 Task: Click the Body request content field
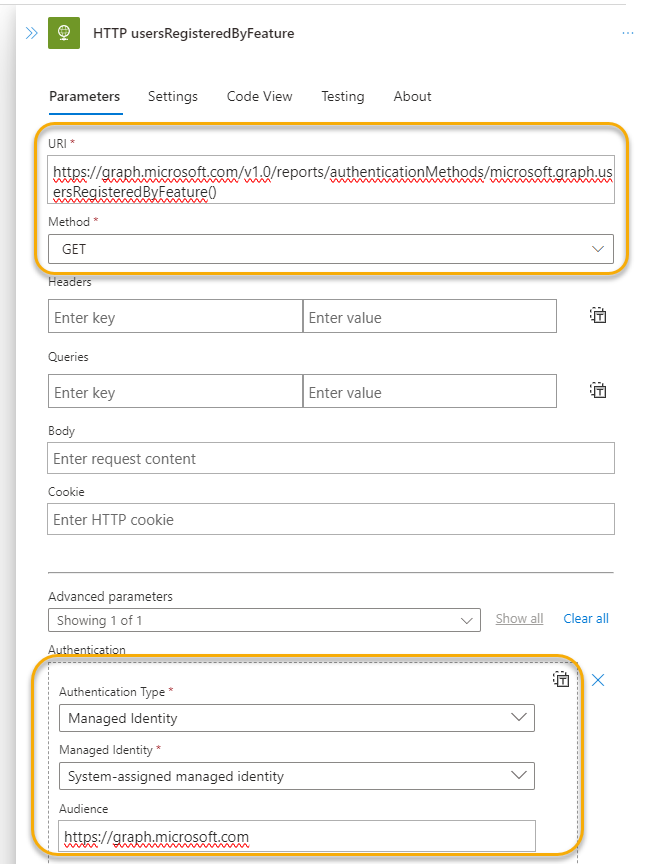point(331,458)
